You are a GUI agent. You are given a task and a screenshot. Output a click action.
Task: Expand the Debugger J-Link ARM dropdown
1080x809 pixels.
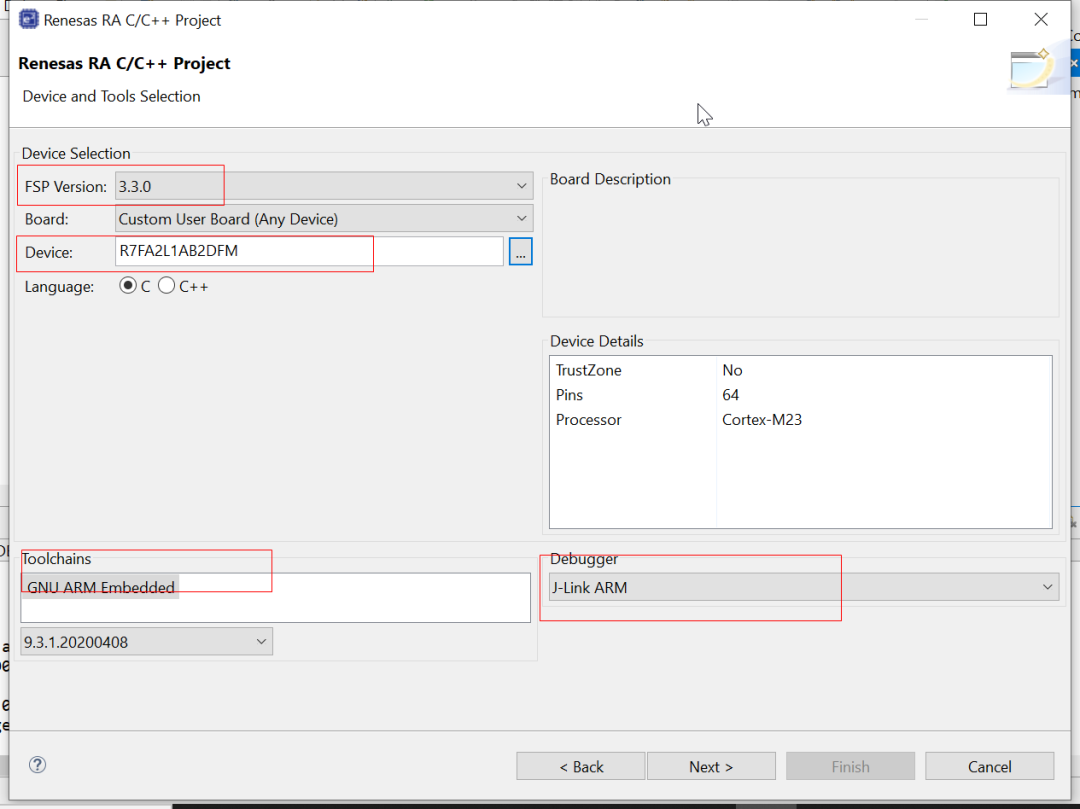[x=803, y=587]
